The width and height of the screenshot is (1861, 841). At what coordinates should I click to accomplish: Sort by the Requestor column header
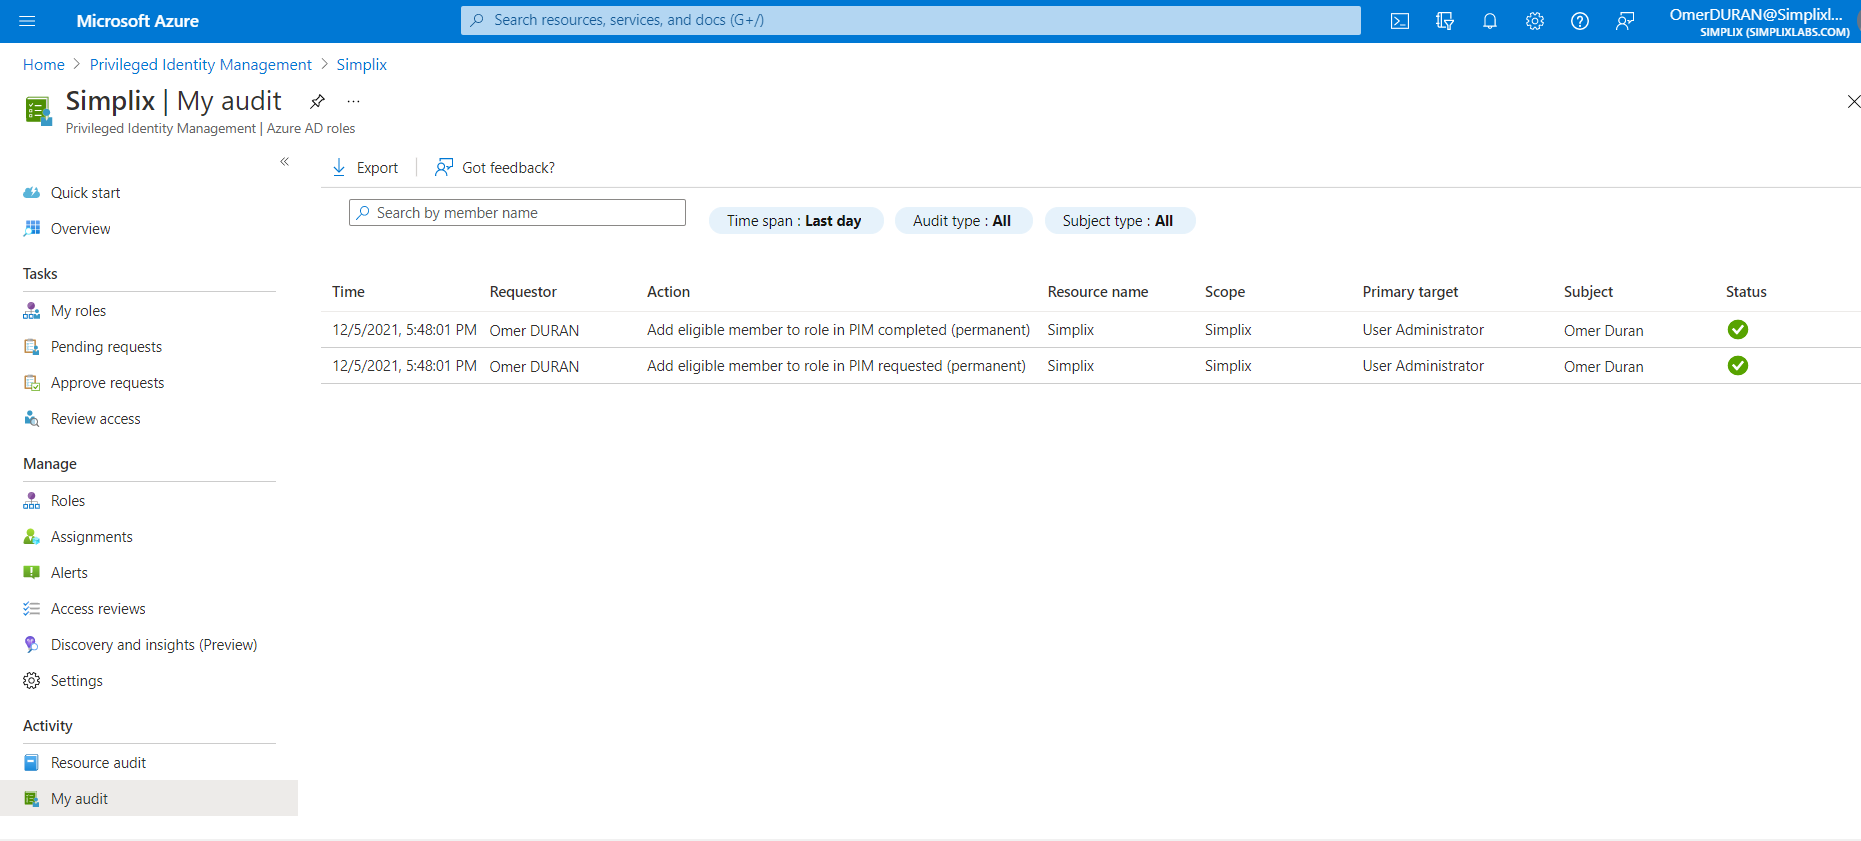pyautogui.click(x=523, y=292)
